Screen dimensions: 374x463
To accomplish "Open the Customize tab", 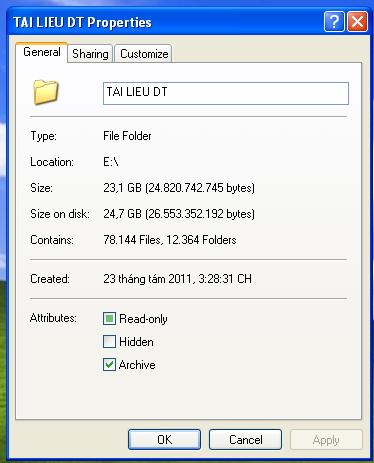I will coord(144,54).
